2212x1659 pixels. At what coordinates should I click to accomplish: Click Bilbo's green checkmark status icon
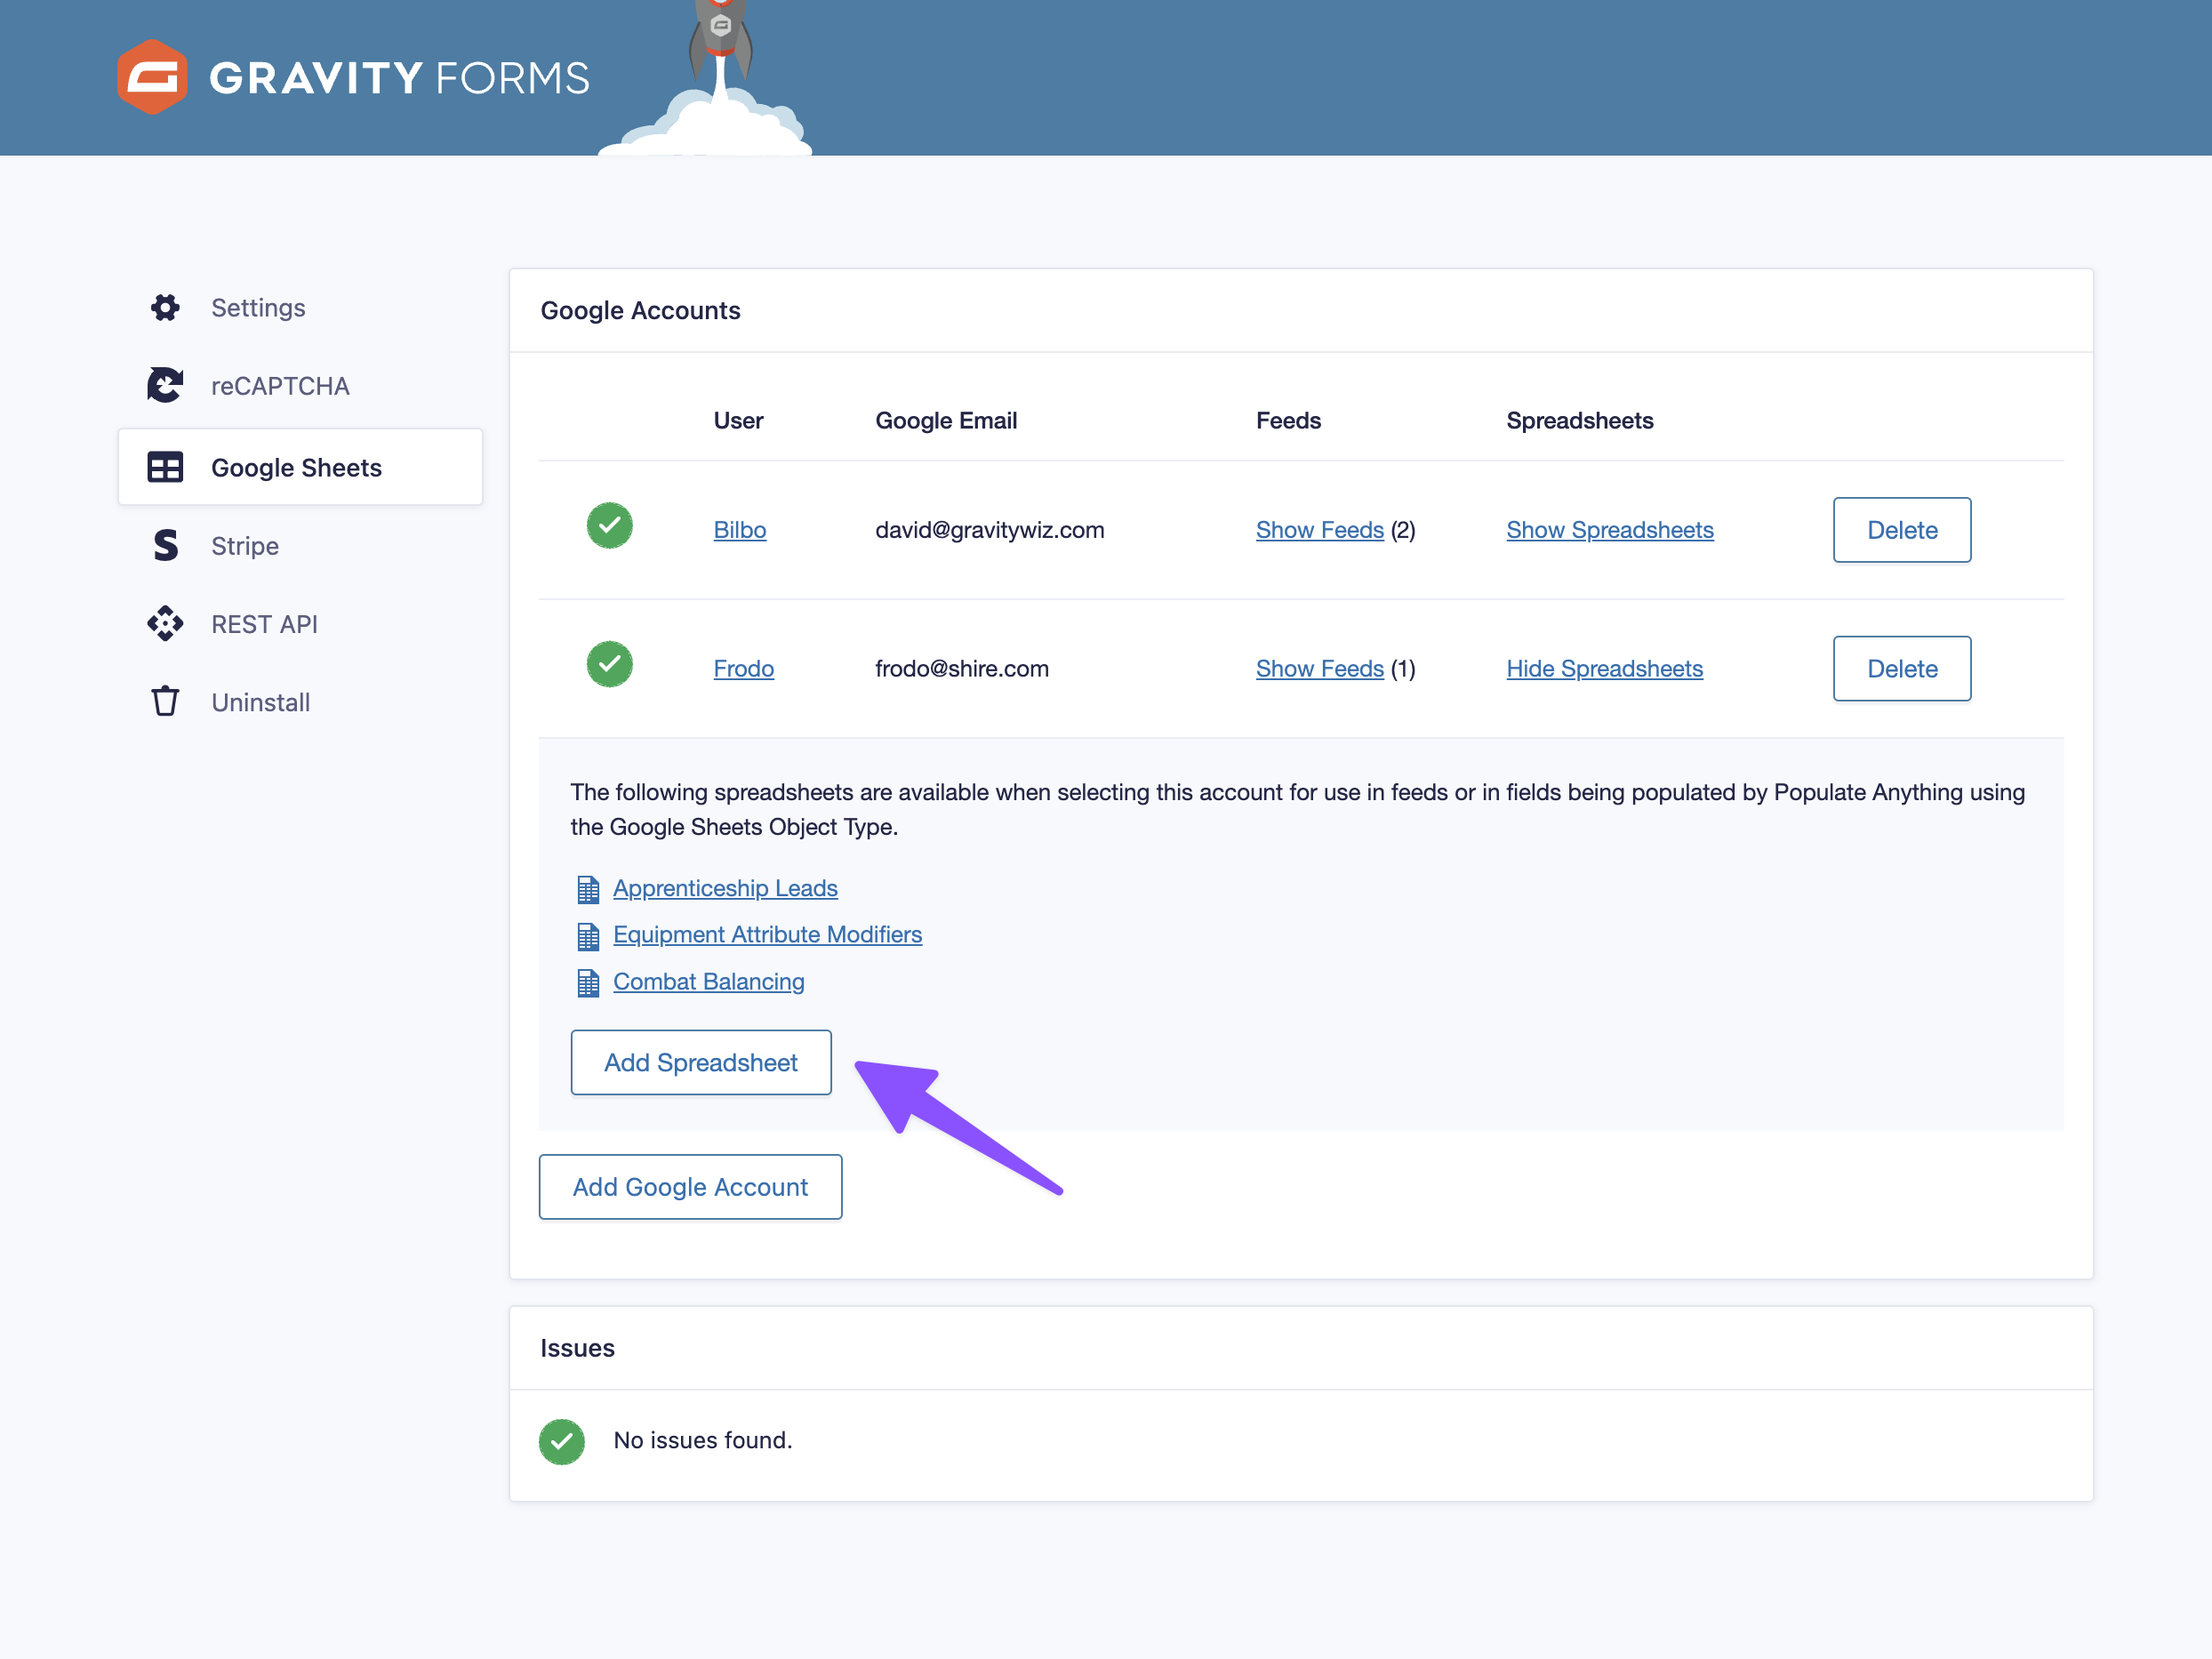(609, 526)
